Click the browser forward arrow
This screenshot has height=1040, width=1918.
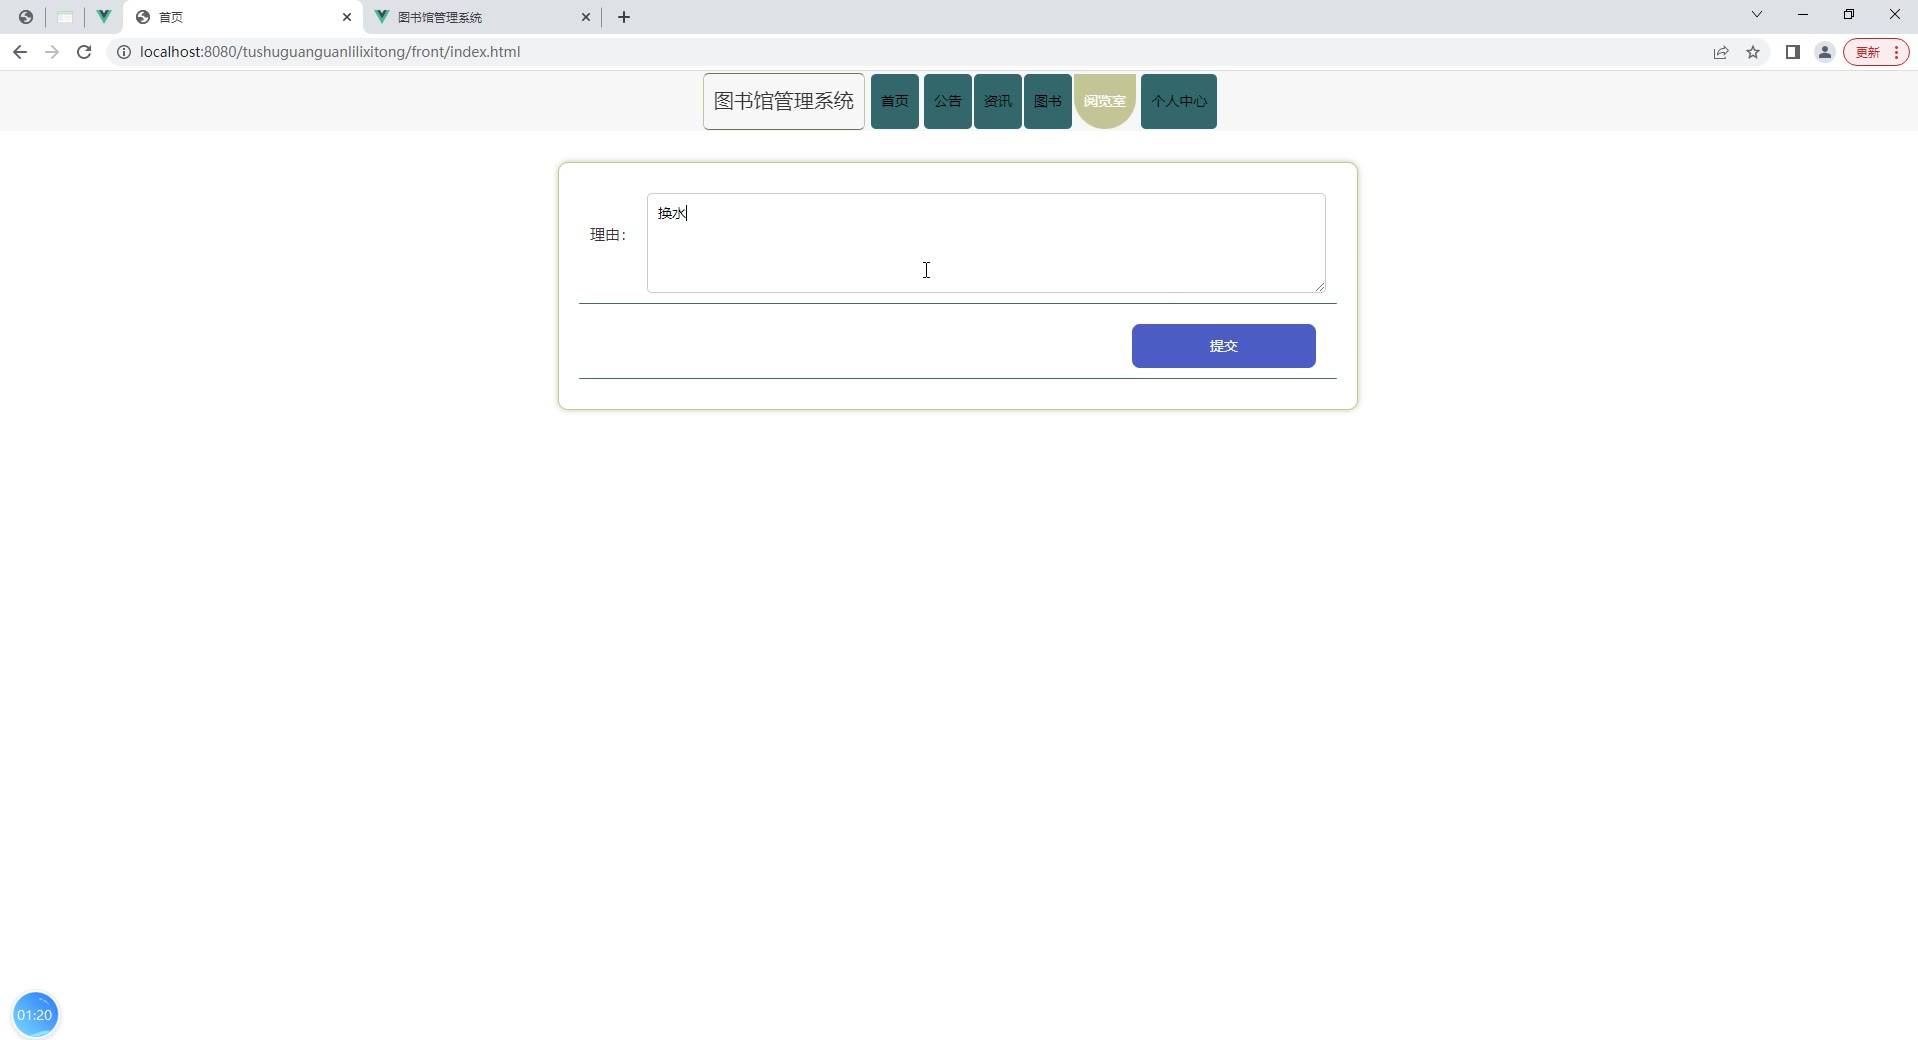point(52,52)
